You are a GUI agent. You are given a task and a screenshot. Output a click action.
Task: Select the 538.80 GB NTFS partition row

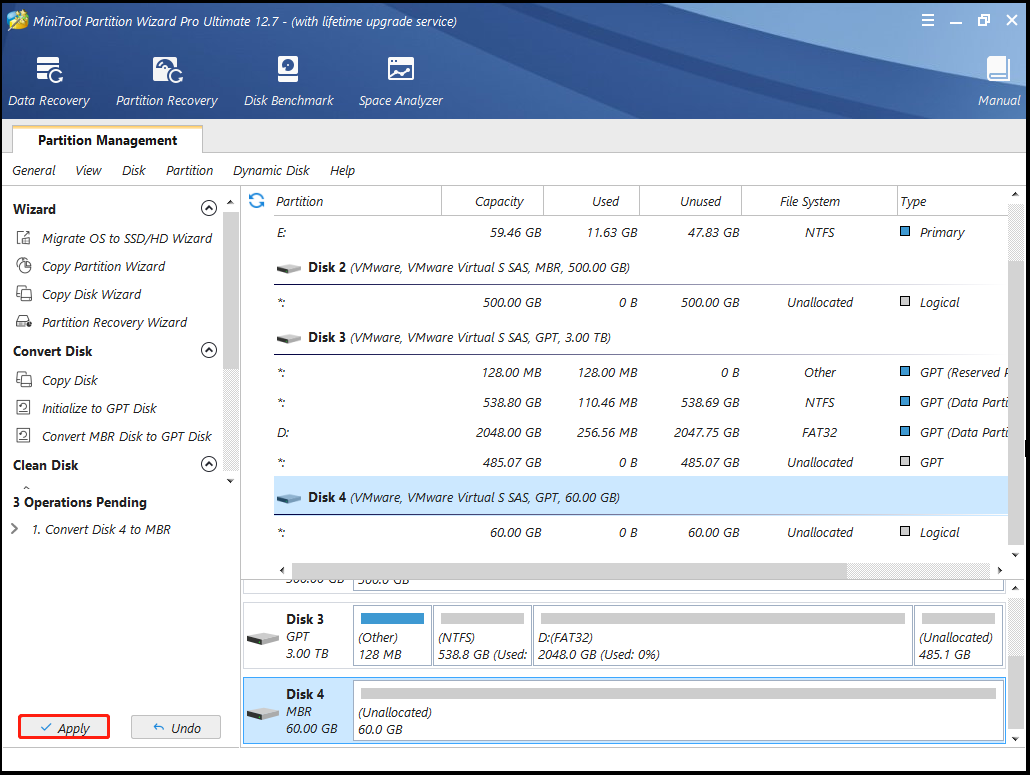click(x=640, y=402)
